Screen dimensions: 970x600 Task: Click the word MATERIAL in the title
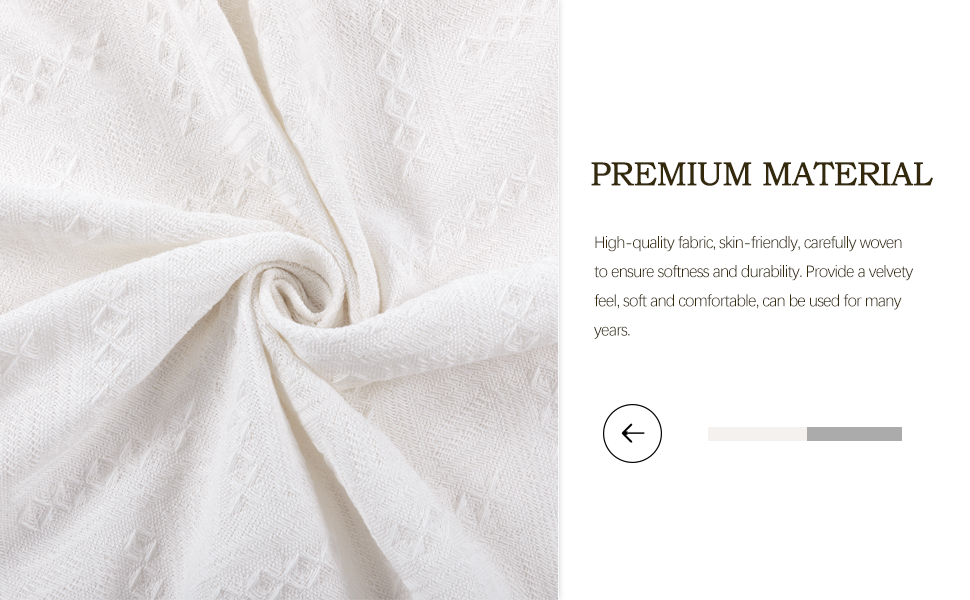coord(848,174)
